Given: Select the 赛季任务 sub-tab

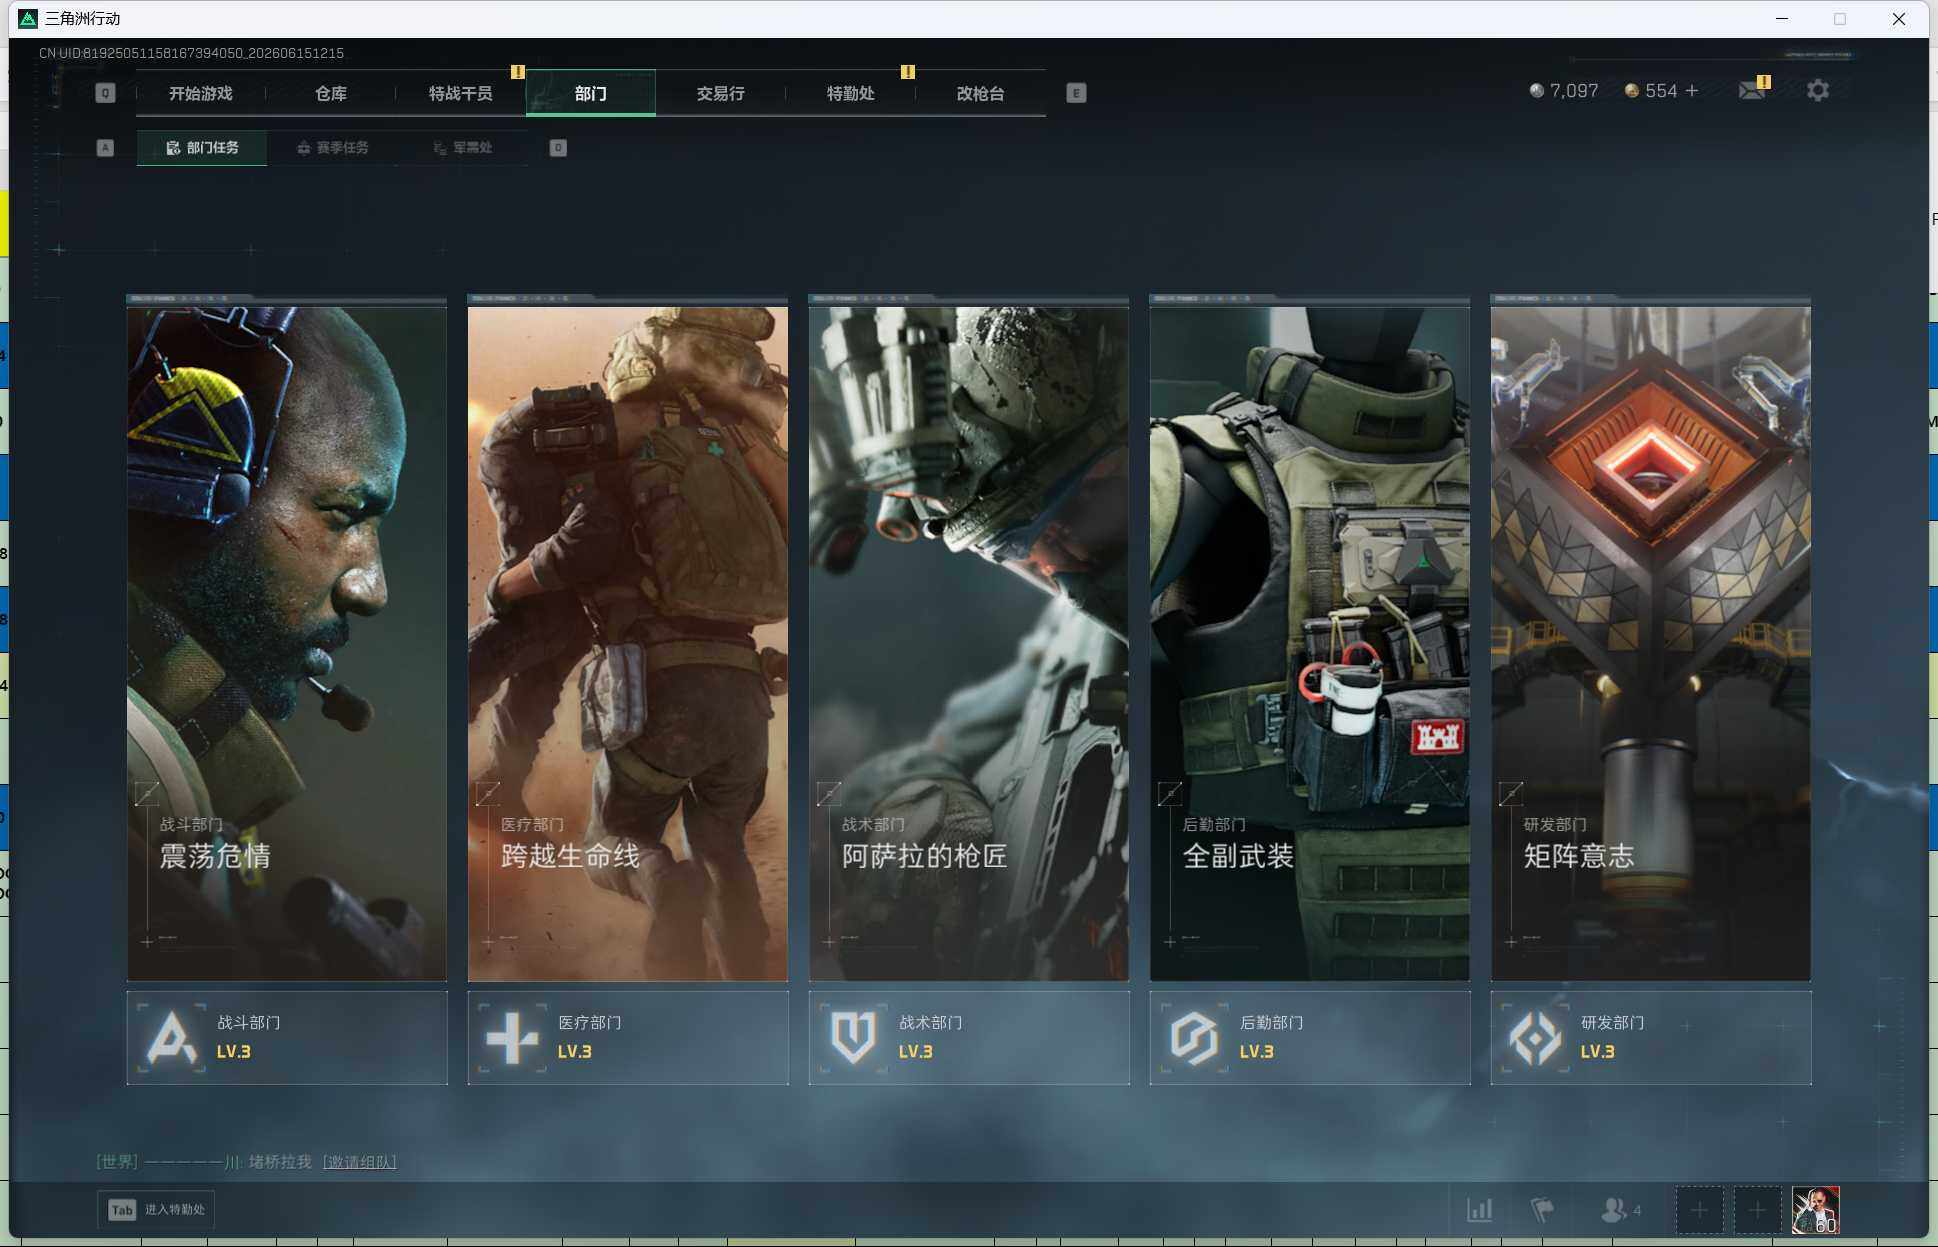Looking at the screenshot, I should click(332, 148).
